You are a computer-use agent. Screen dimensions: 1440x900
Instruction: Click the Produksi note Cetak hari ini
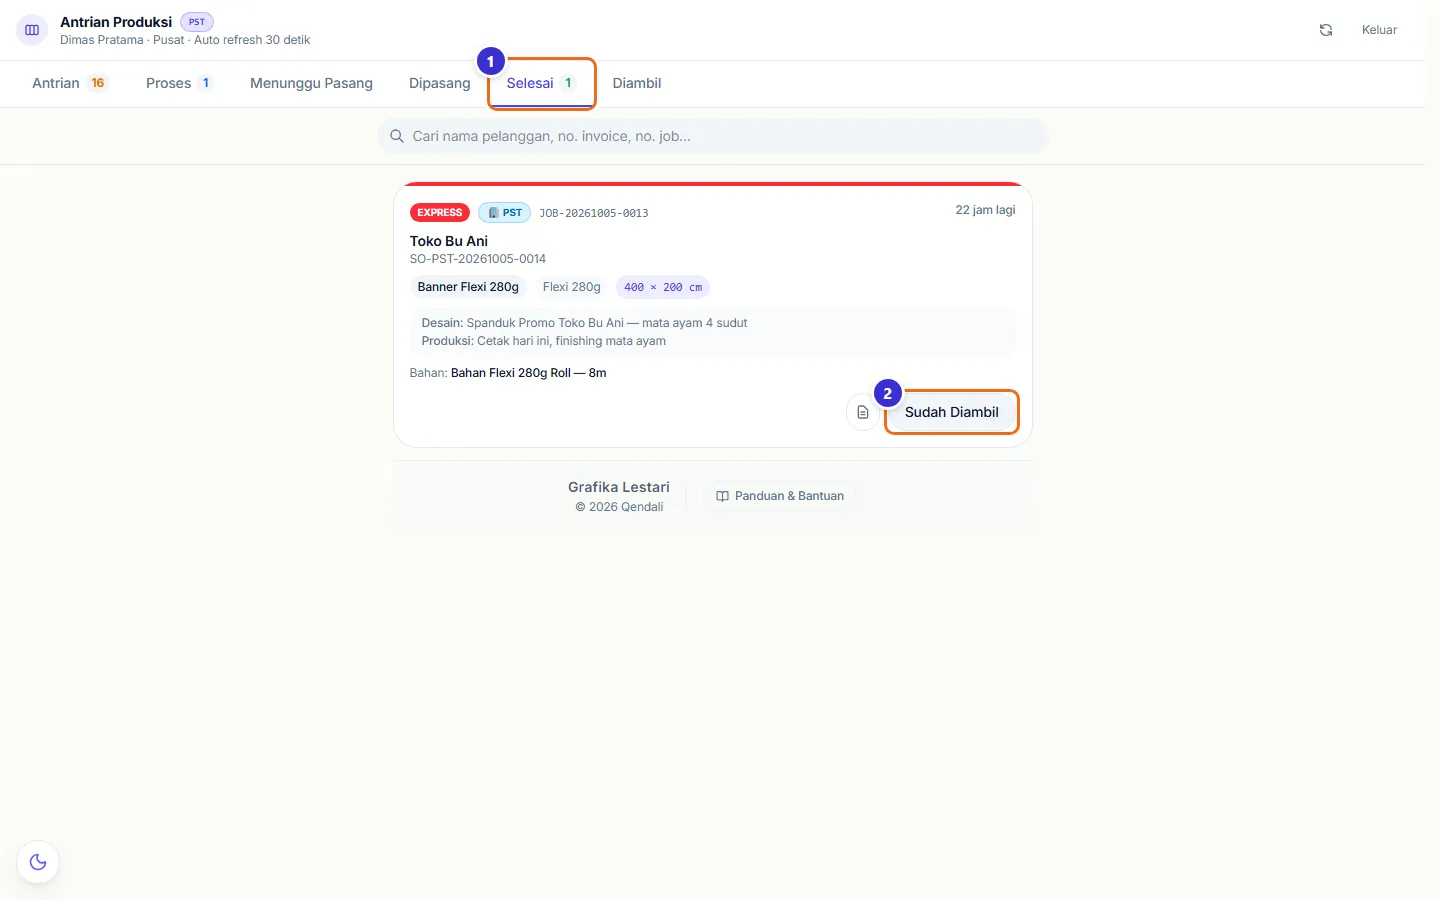tap(544, 341)
